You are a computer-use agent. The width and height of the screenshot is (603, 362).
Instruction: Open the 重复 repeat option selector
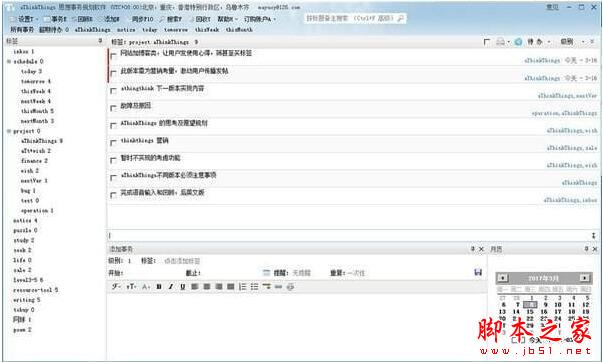point(355,273)
